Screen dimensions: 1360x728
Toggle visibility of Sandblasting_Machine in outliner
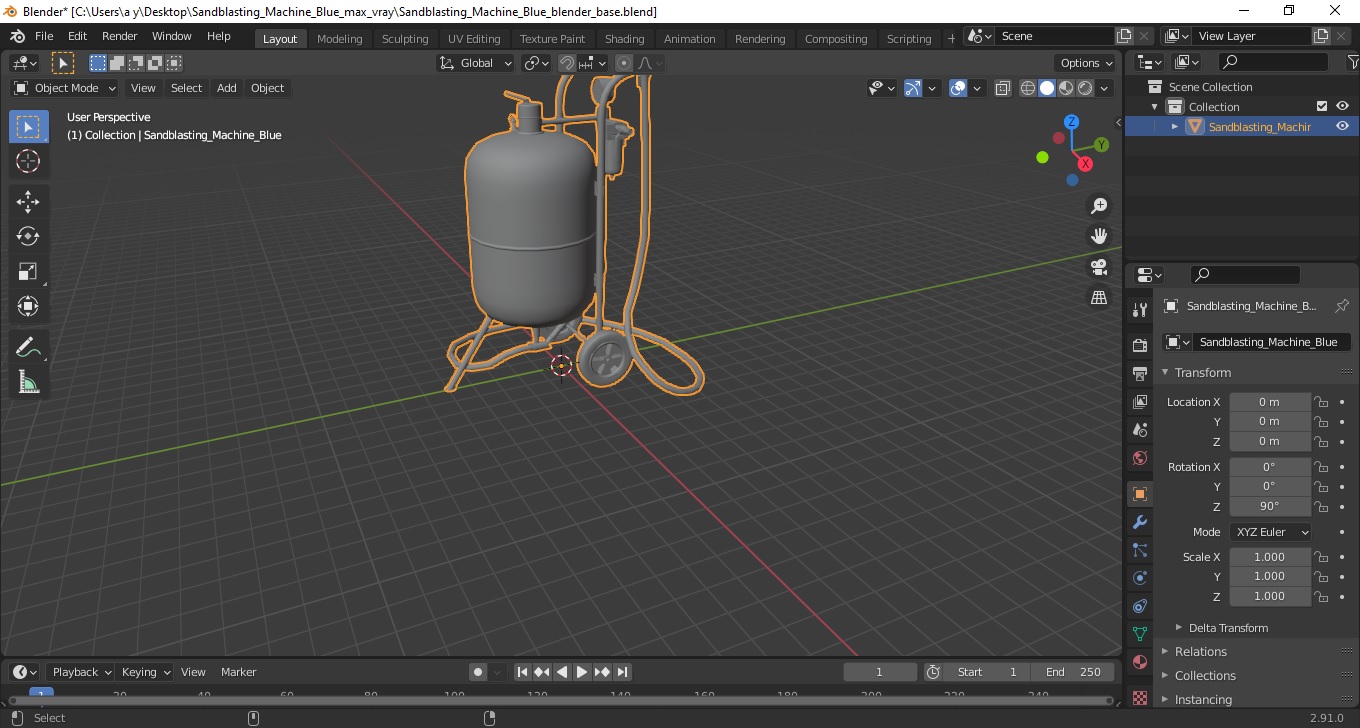tap(1342, 126)
